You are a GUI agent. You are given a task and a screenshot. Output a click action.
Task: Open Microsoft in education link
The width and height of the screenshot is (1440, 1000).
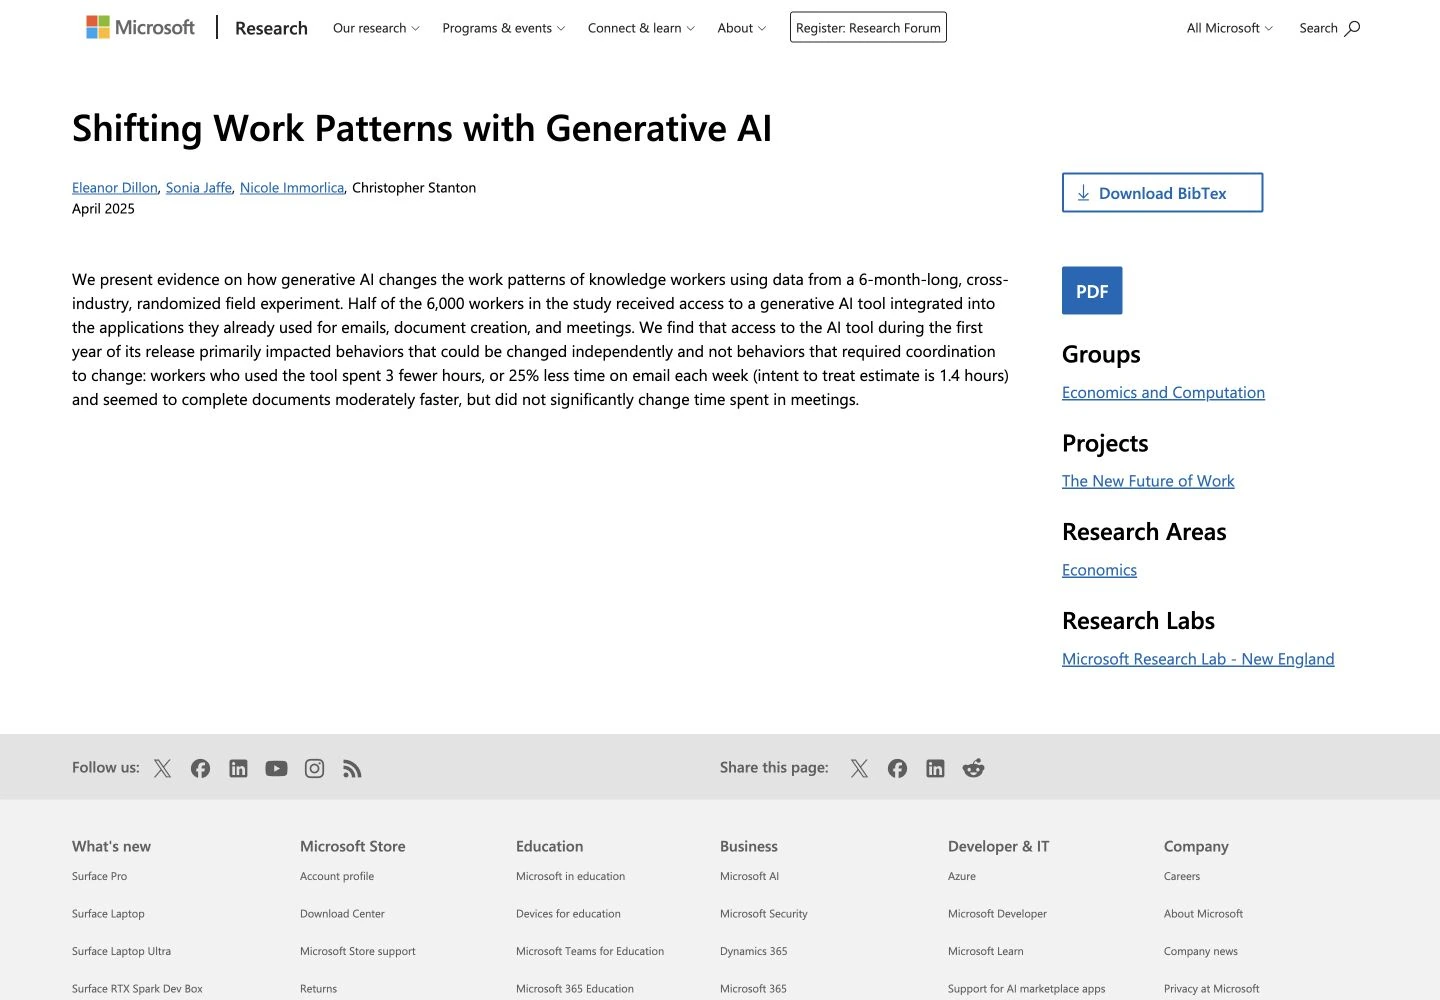click(570, 876)
